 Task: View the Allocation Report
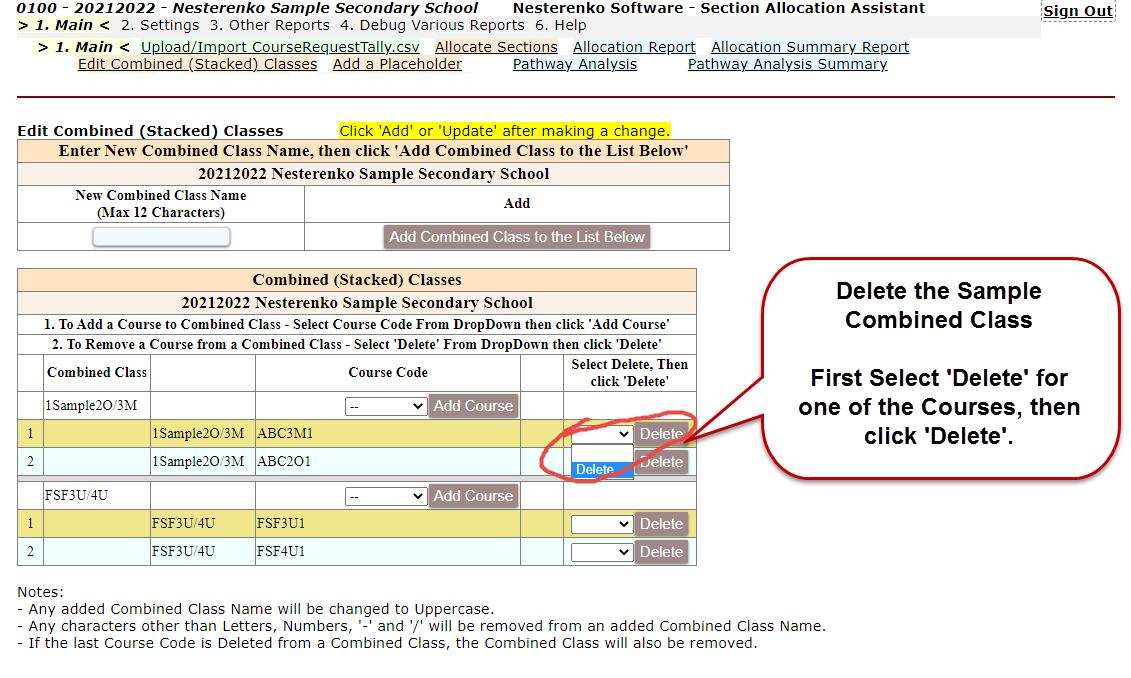(634, 47)
